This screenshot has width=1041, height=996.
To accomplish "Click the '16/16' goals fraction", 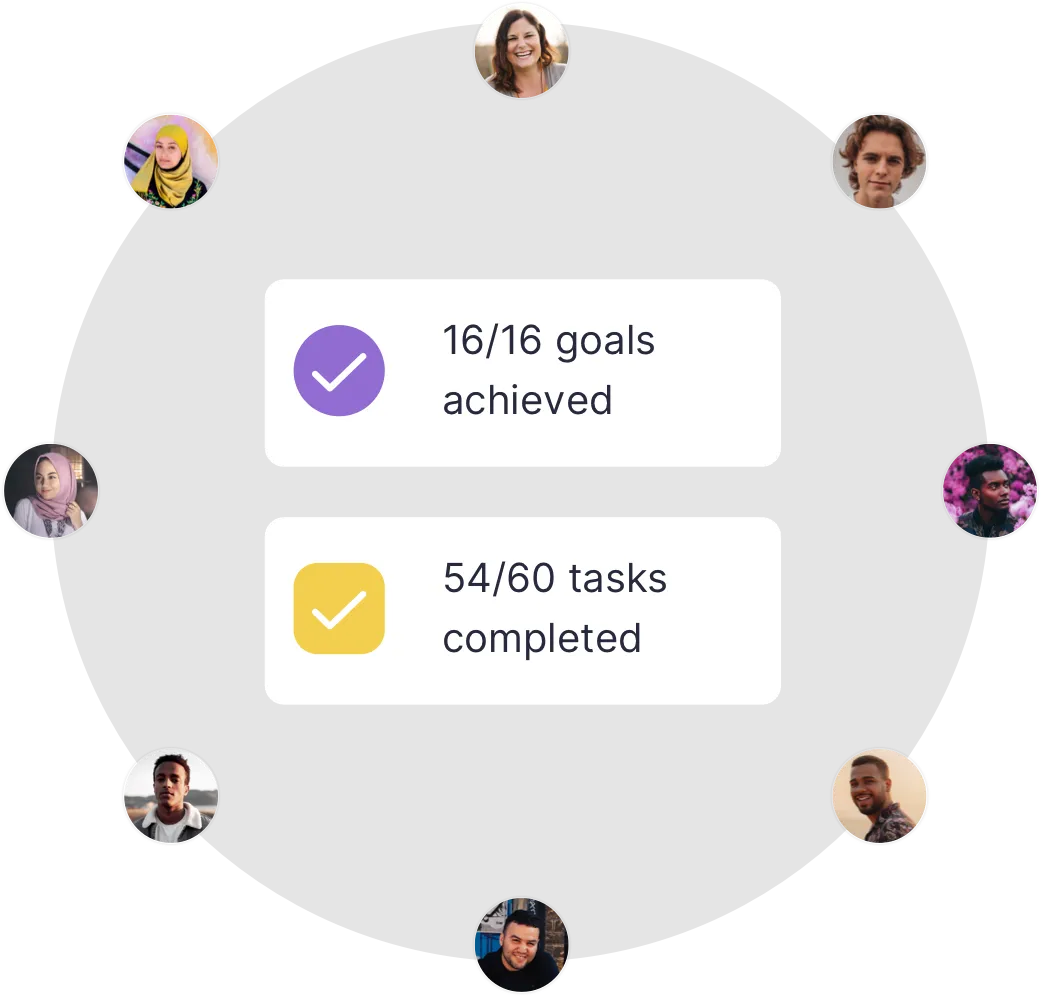I will (x=492, y=340).
